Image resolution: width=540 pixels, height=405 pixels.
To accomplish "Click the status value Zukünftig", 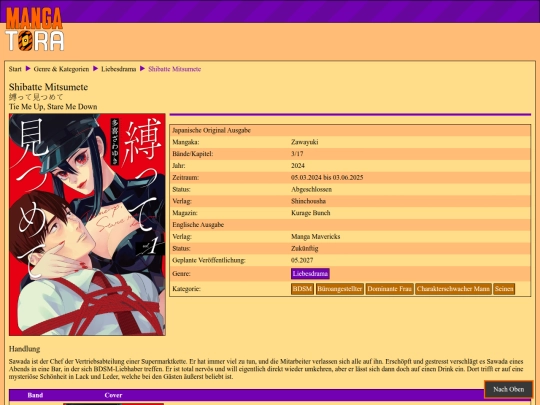I will coord(304,248).
